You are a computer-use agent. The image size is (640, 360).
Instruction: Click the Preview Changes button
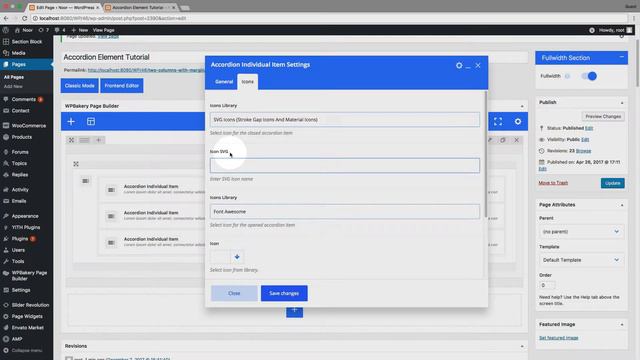click(603, 116)
